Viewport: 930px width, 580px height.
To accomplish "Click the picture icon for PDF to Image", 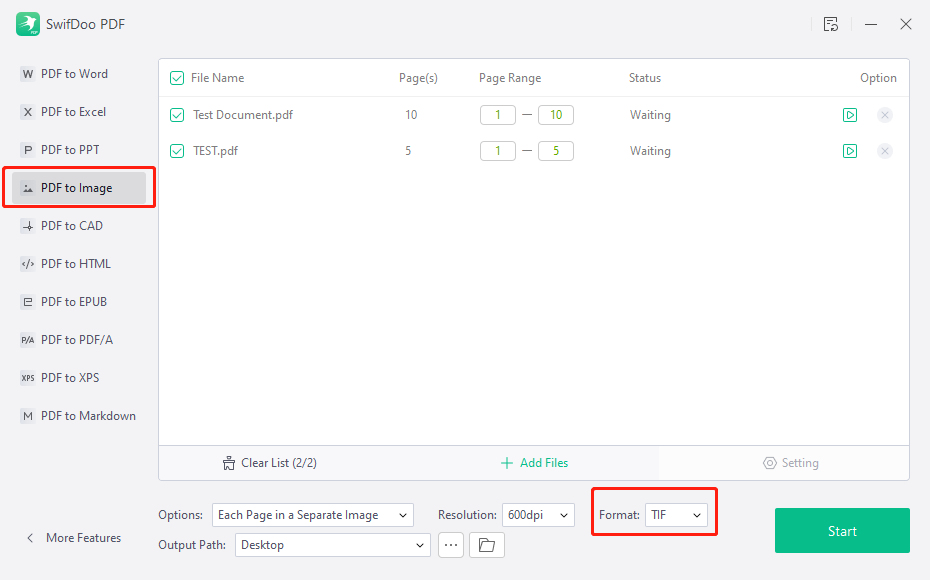I will (x=28, y=188).
